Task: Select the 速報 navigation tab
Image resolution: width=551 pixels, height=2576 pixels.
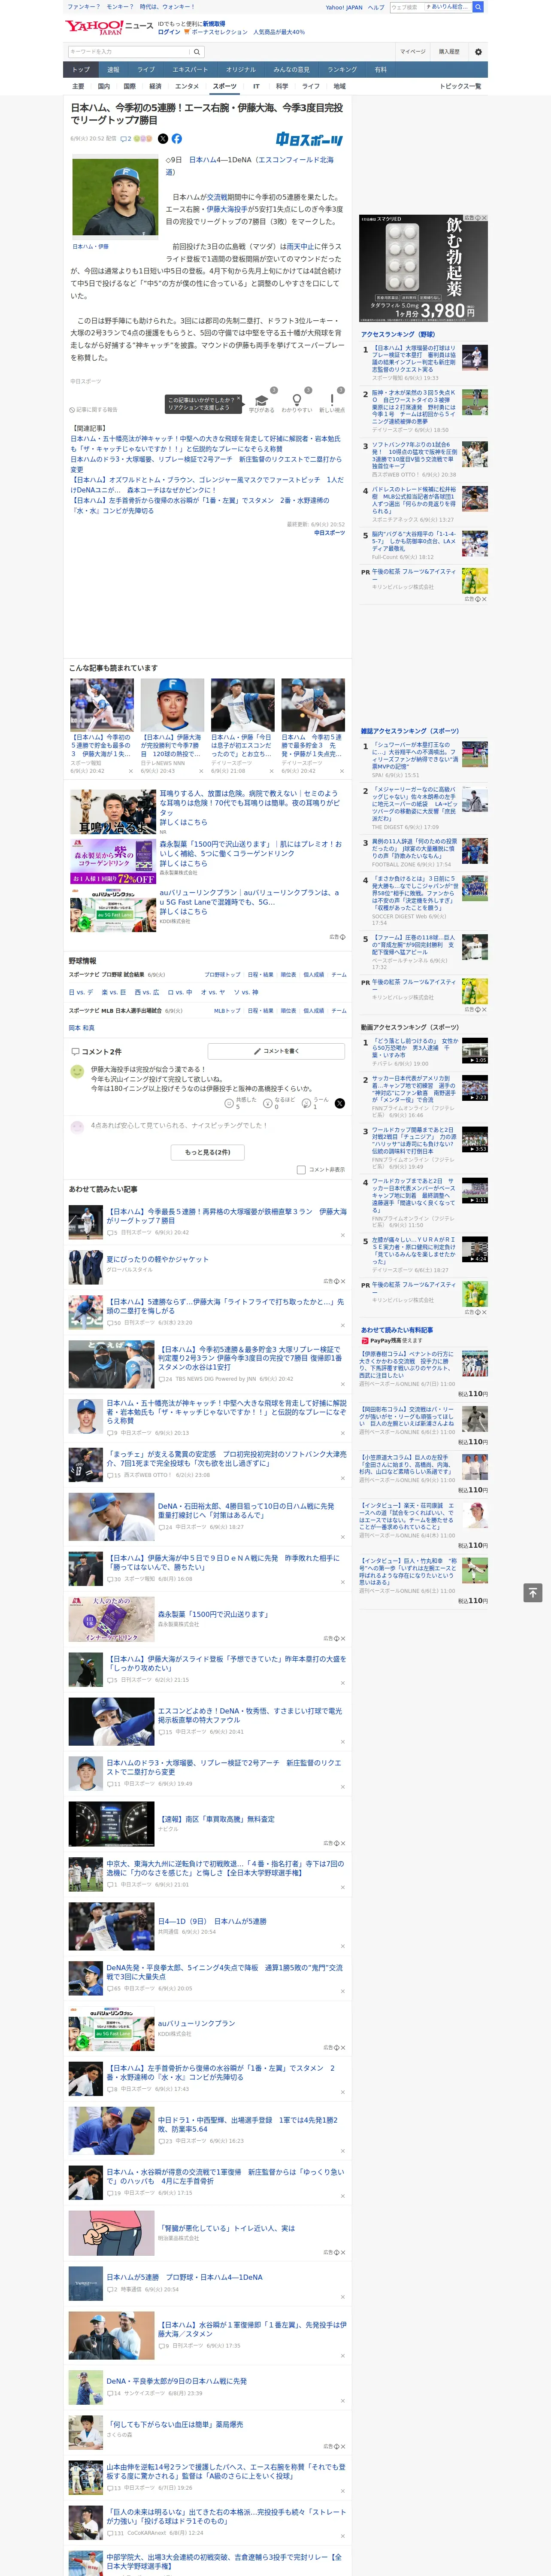Action: coord(113,70)
